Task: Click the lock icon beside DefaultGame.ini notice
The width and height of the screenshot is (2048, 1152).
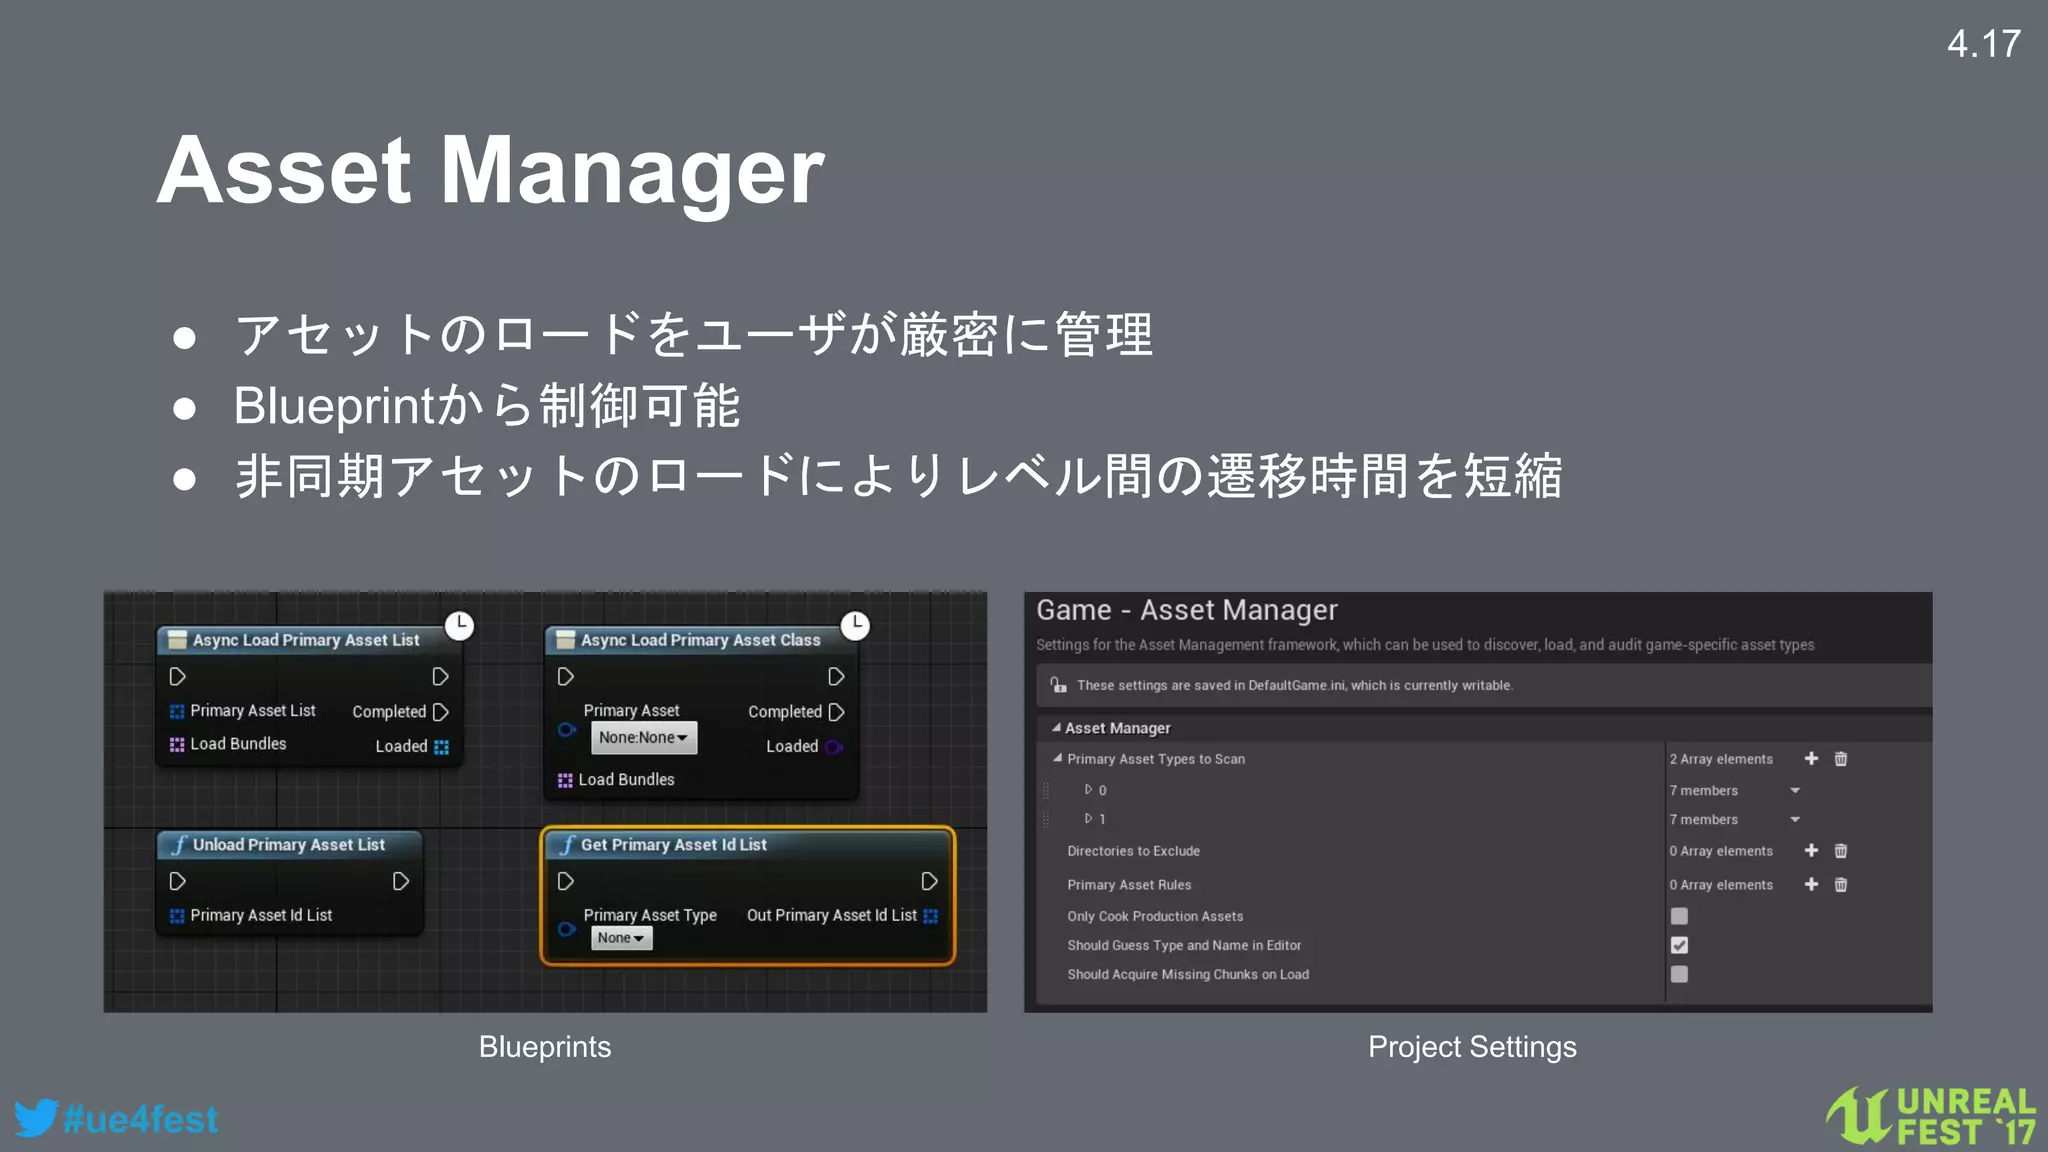Action: point(1057,685)
